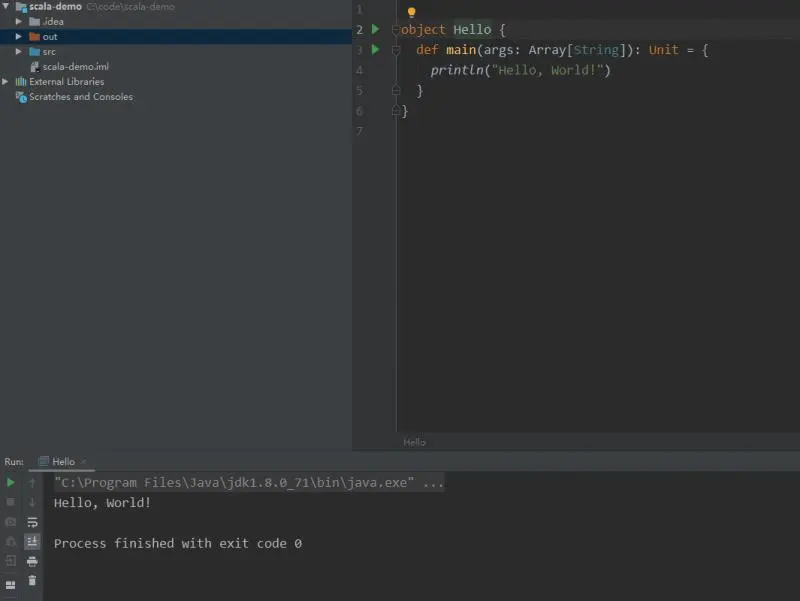This screenshot has width=800, height=601.
Task: Click the External Libraries bars icon
Action: tap(21, 82)
